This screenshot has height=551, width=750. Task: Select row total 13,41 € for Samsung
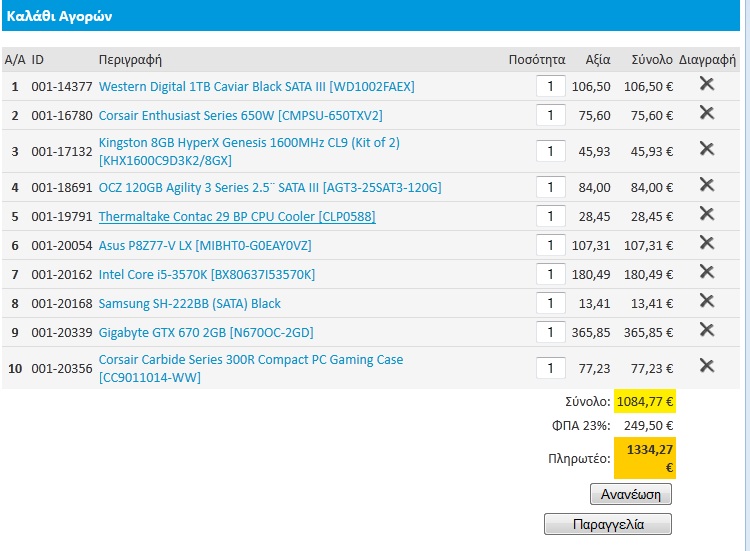652,304
